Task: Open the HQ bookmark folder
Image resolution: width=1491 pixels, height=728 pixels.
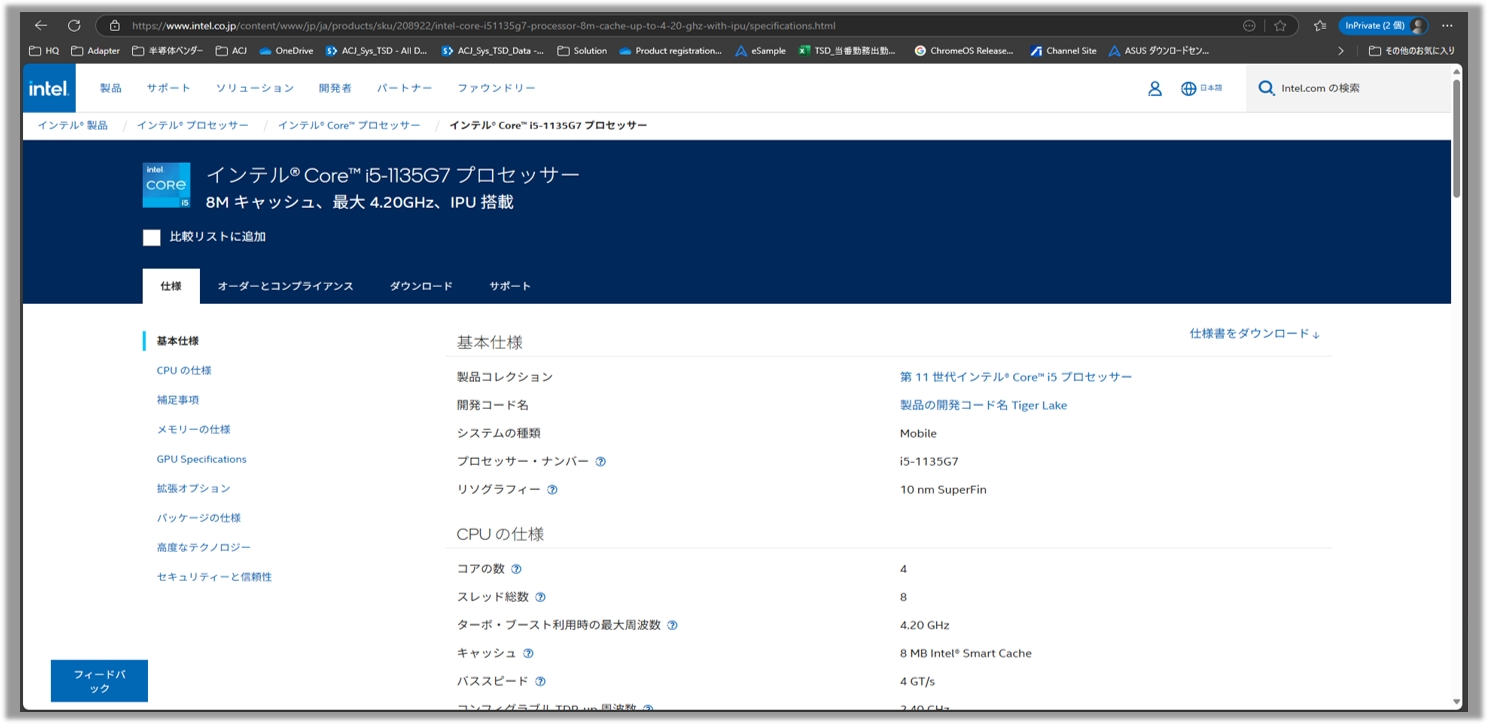Action: pyautogui.click(x=44, y=51)
